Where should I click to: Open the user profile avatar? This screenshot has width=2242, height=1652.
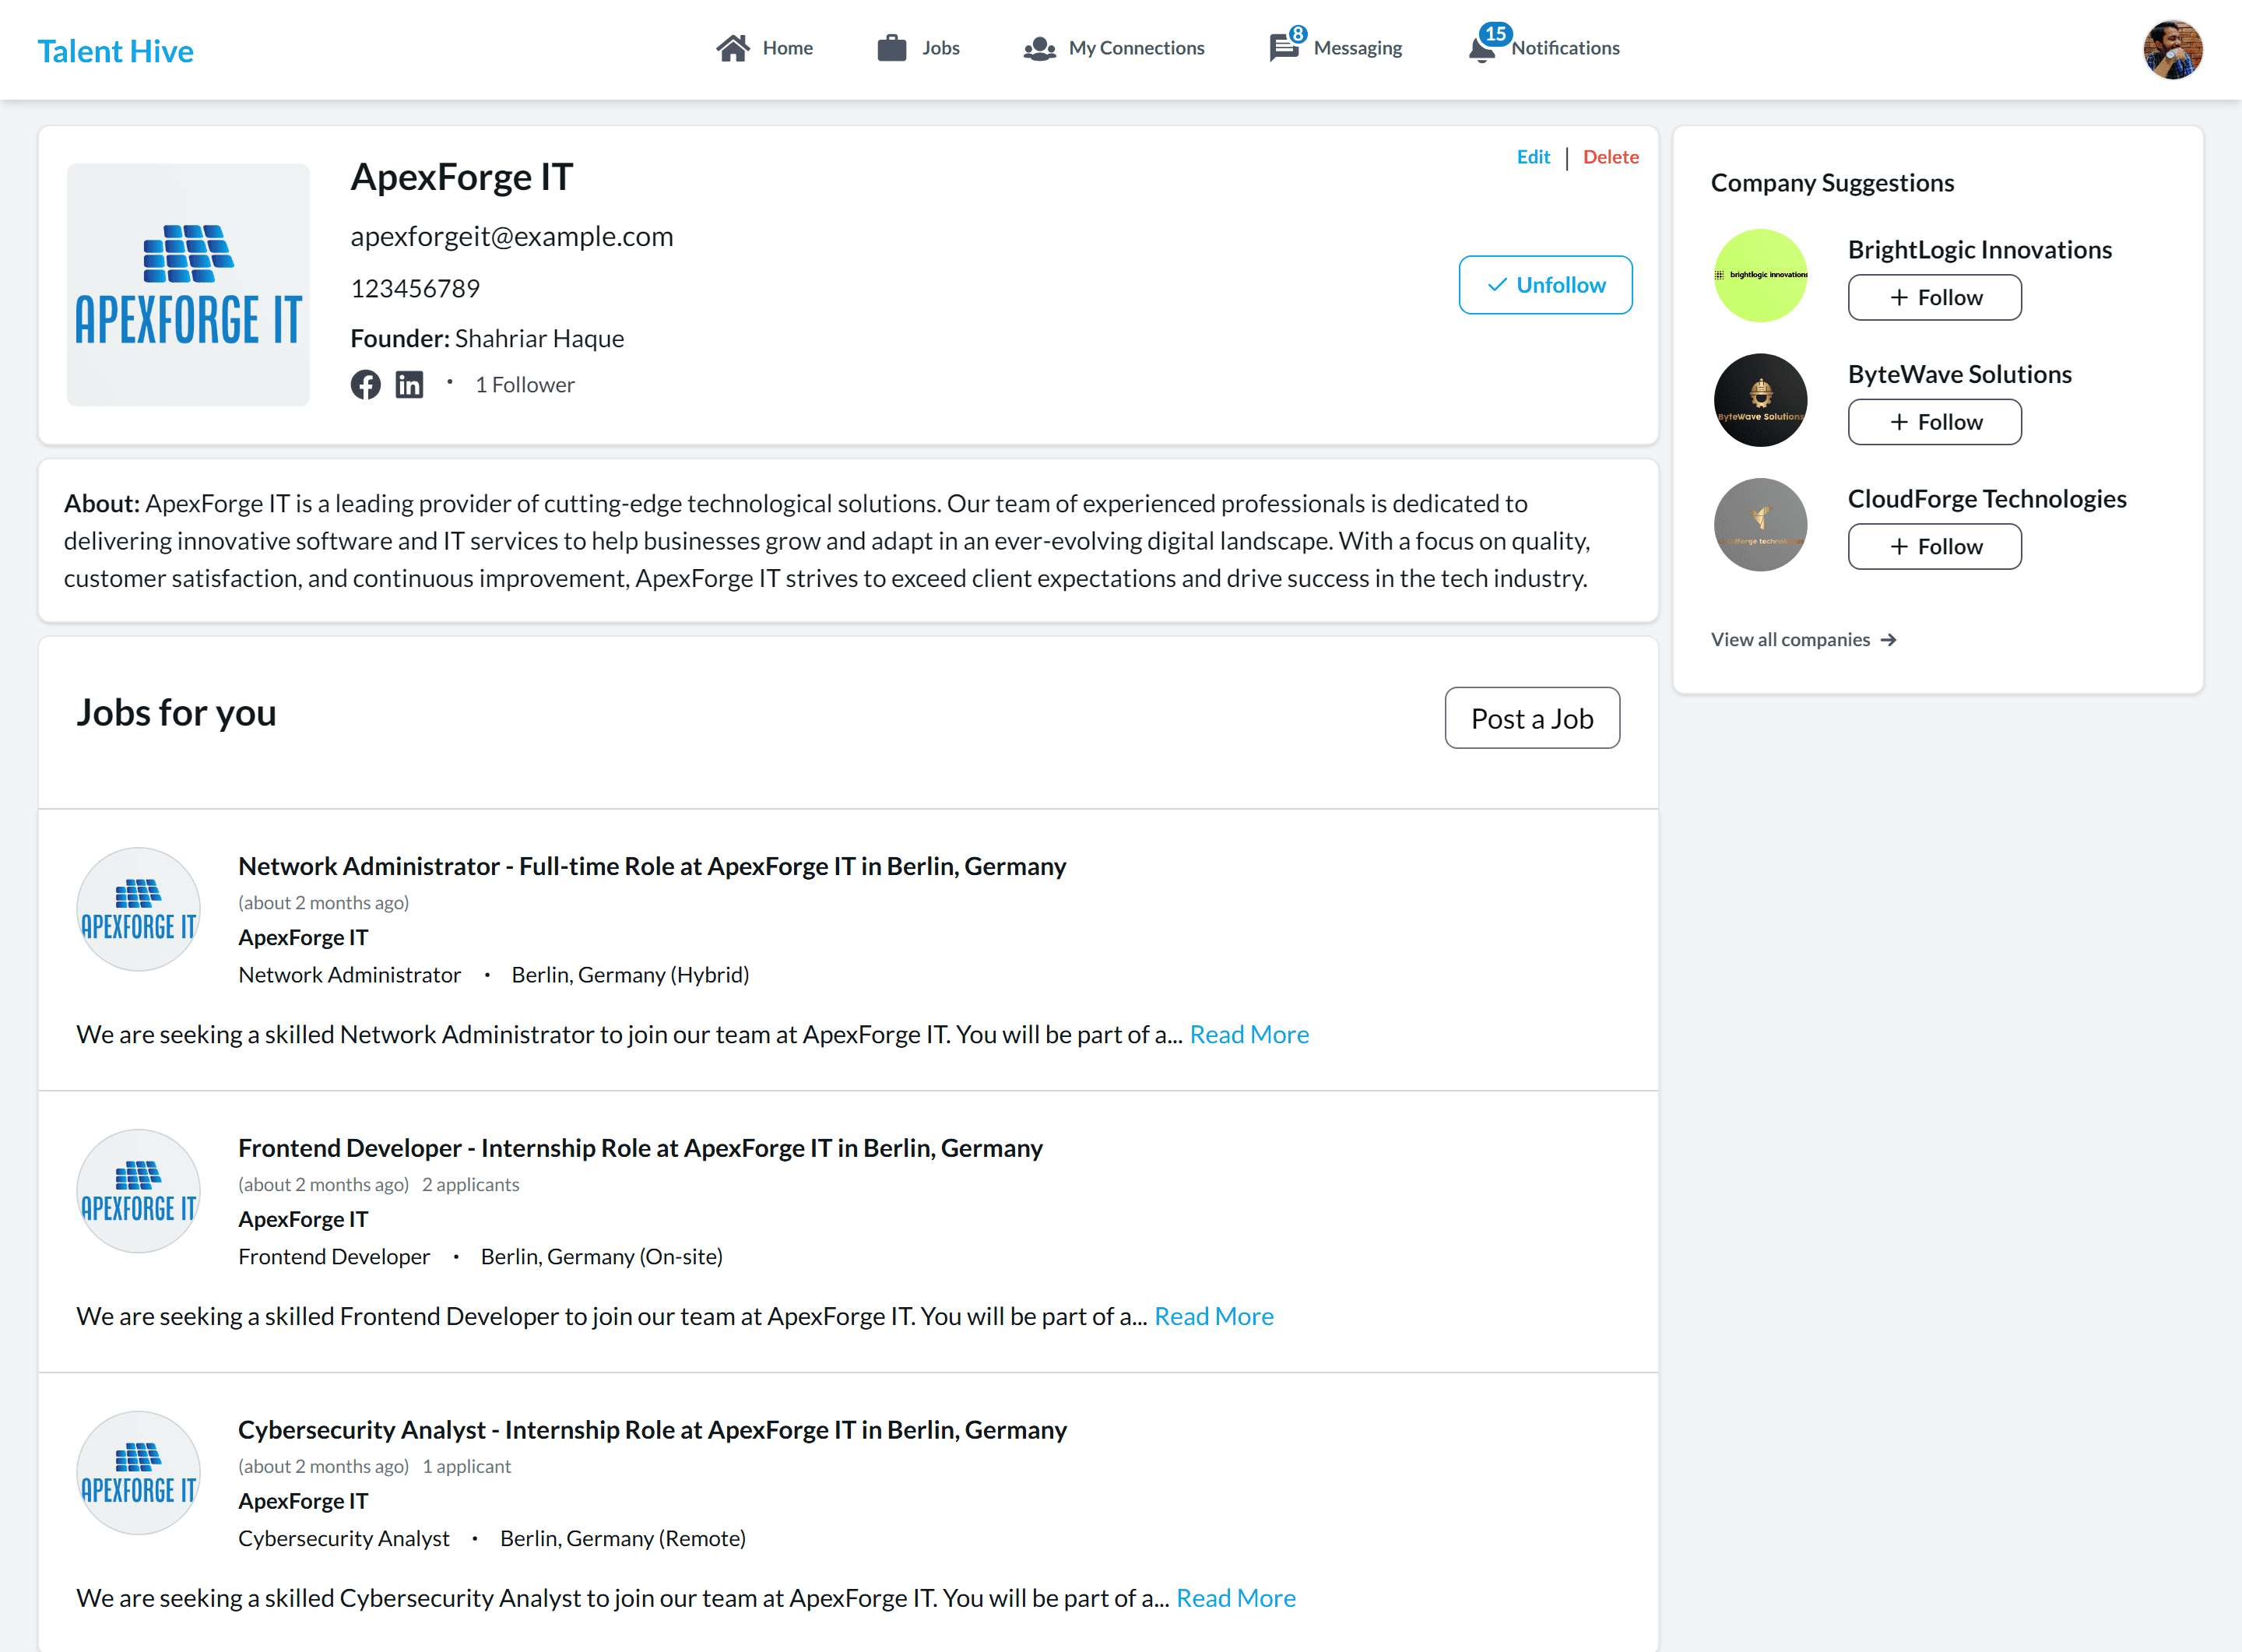[x=2172, y=49]
